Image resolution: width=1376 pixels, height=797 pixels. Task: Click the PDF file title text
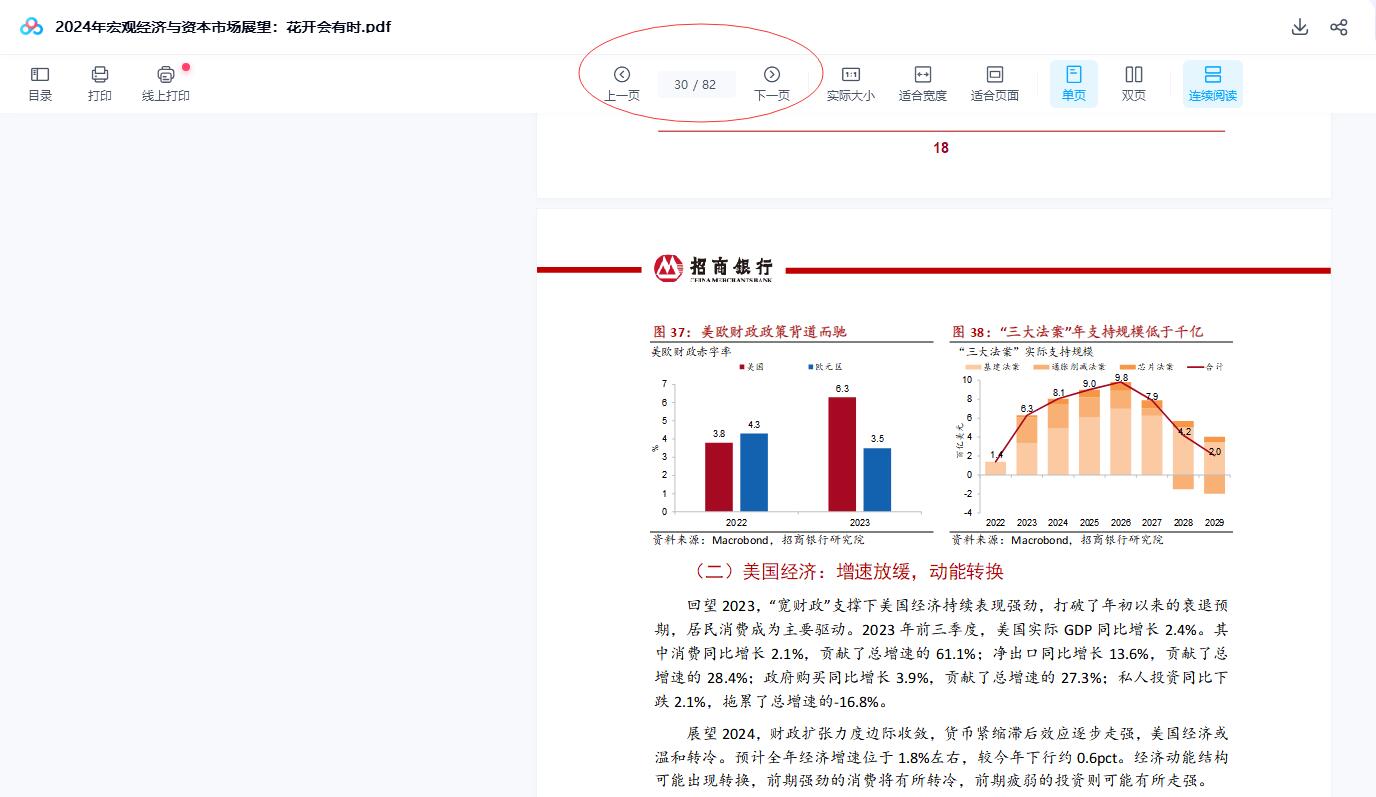[222, 27]
